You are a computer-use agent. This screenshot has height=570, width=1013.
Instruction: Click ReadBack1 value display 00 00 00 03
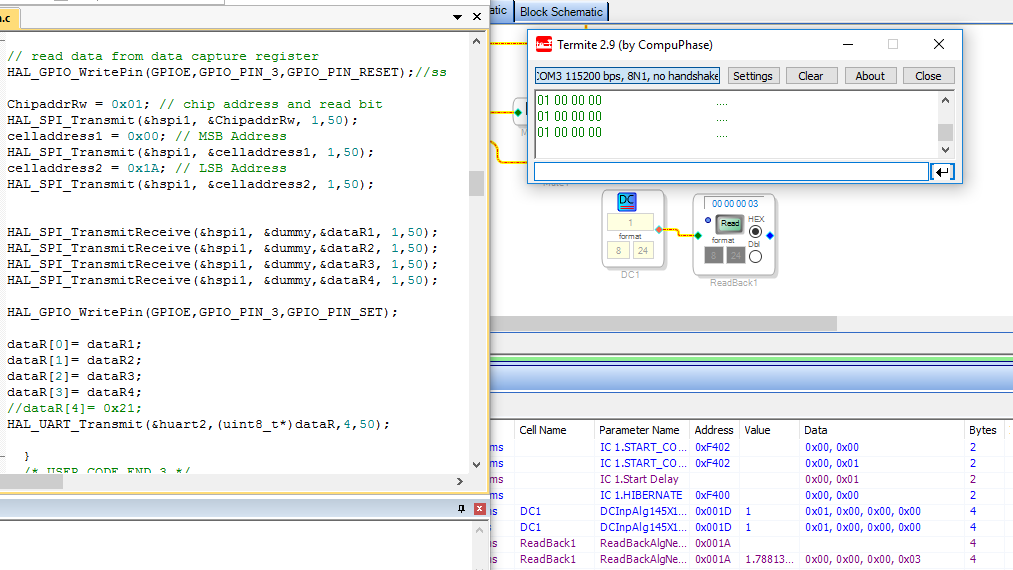[735, 204]
